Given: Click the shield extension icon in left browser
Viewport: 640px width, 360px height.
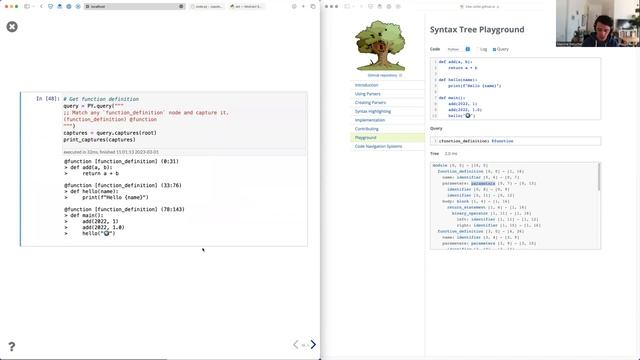Looking at the screenshot, I should (51, 7).
